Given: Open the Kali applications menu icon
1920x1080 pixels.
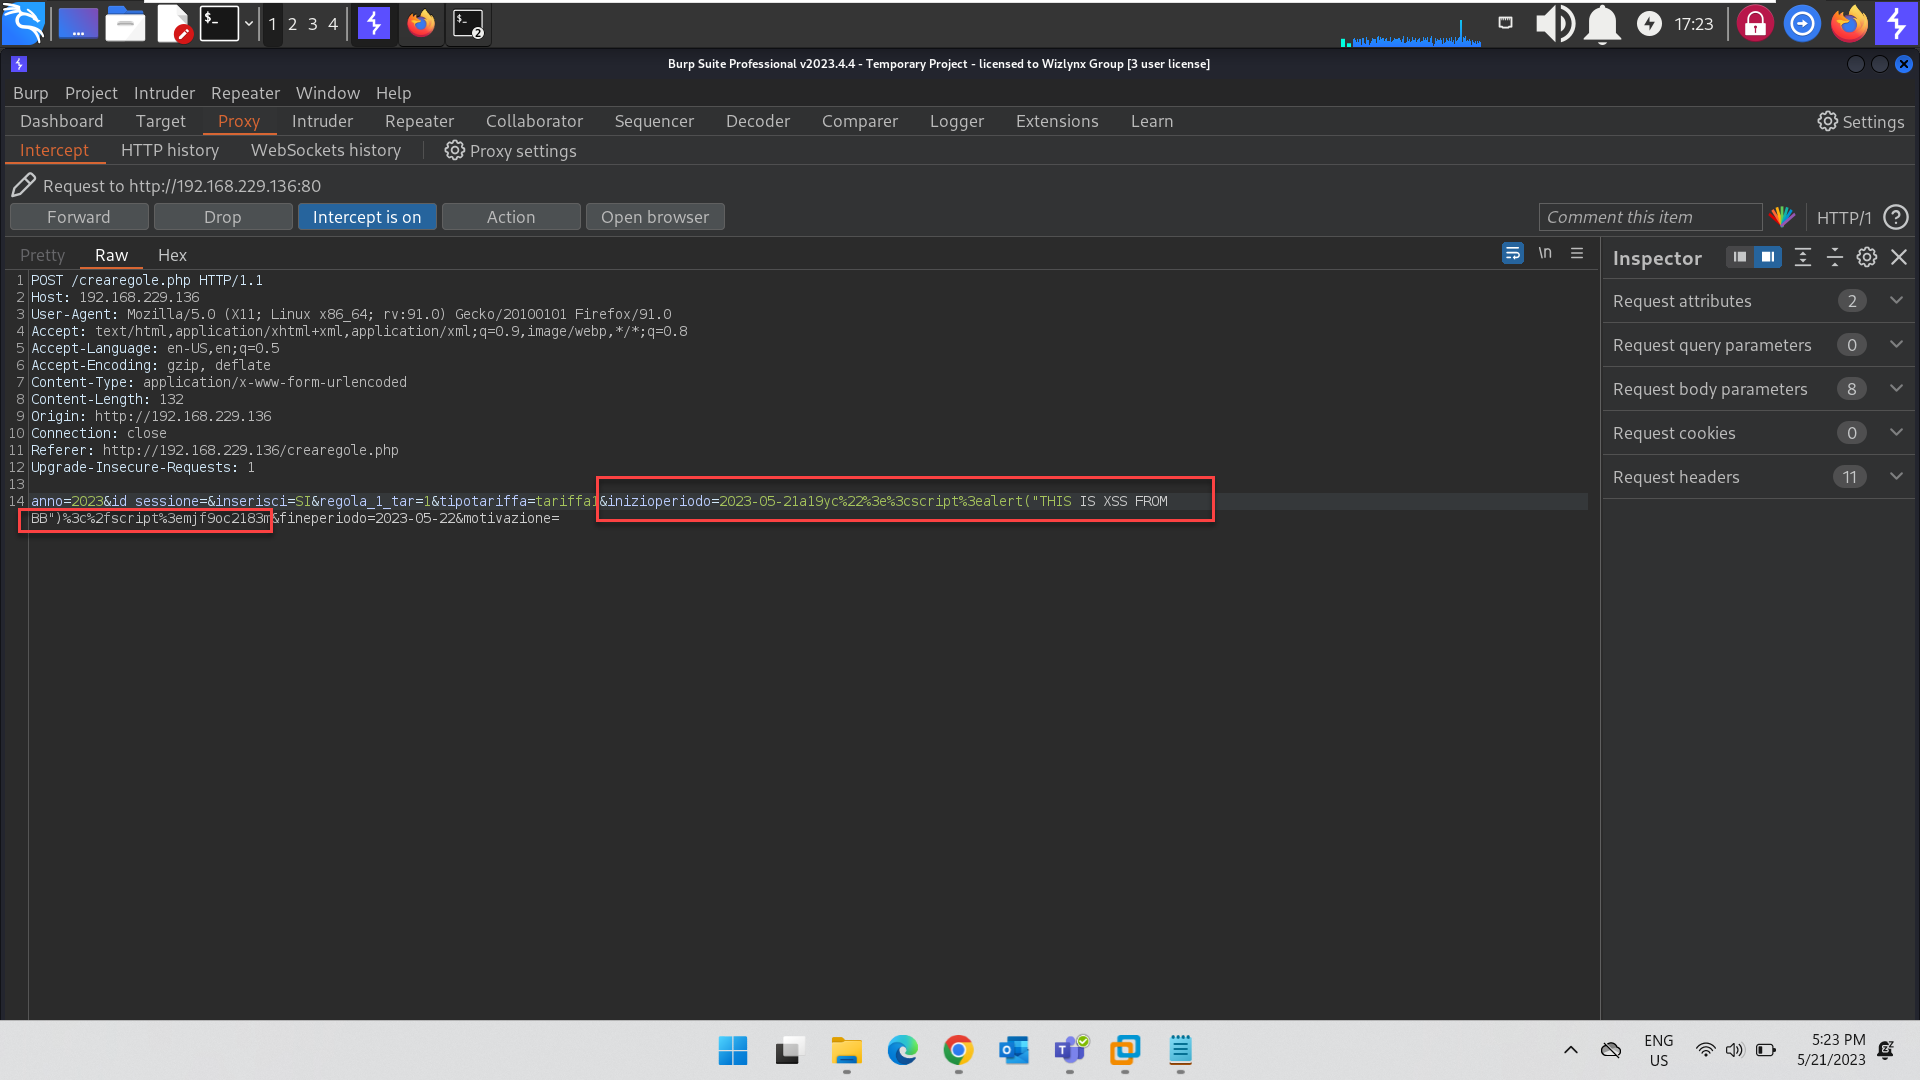Looking at the screenshot, I should 24,23.
